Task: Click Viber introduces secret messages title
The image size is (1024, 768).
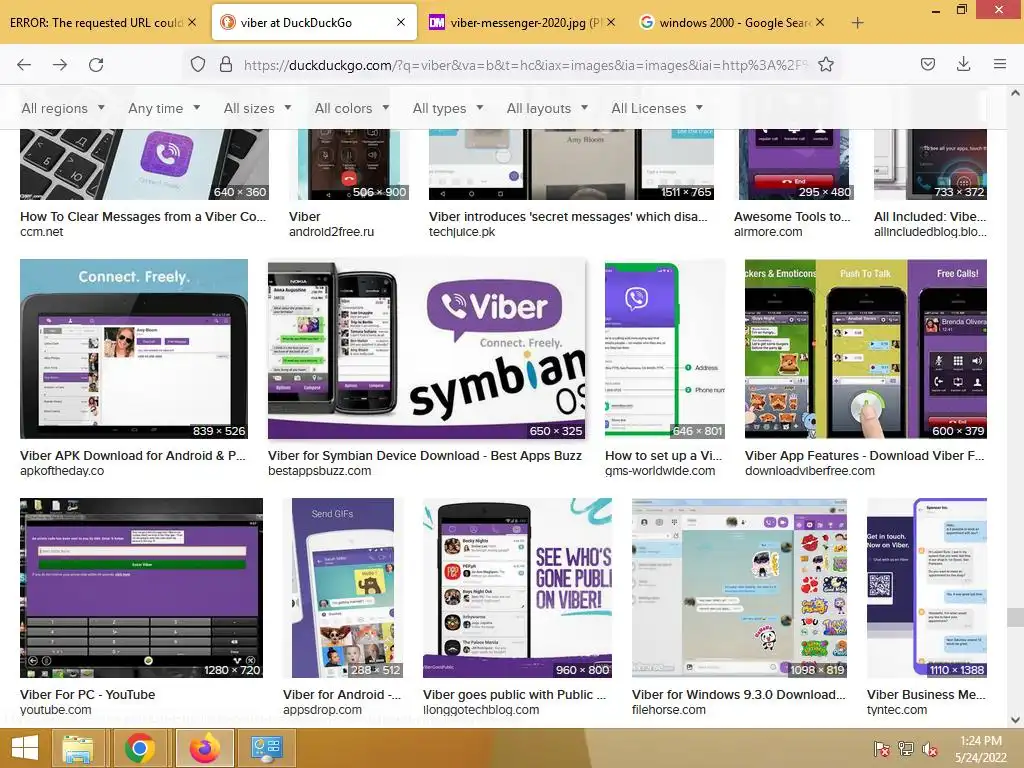Action: (x=568, y=217)
